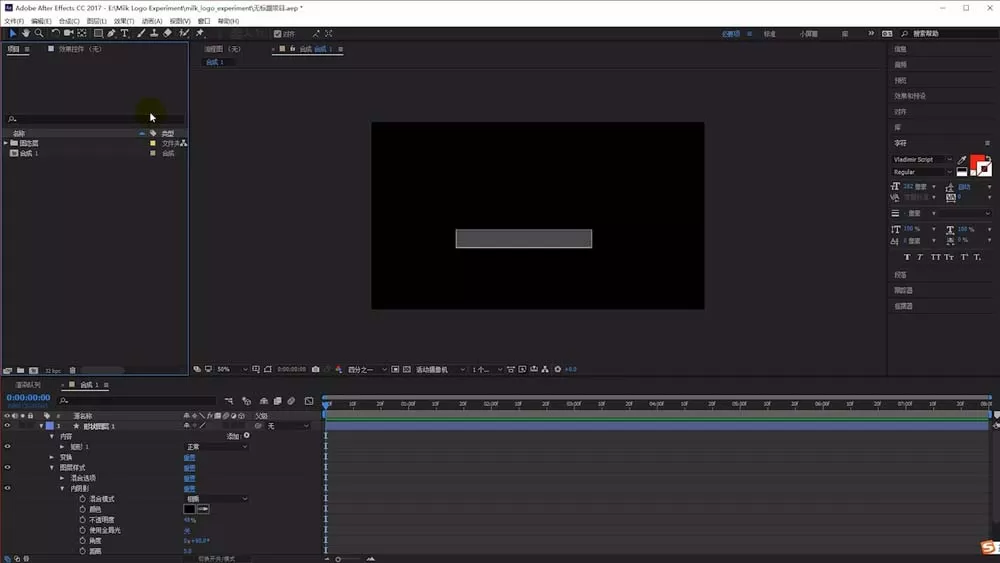Open the 50% magnification dropdown
Image resolution: width=1000 pixels, height=563 pixels.
[x=232, y=369]
